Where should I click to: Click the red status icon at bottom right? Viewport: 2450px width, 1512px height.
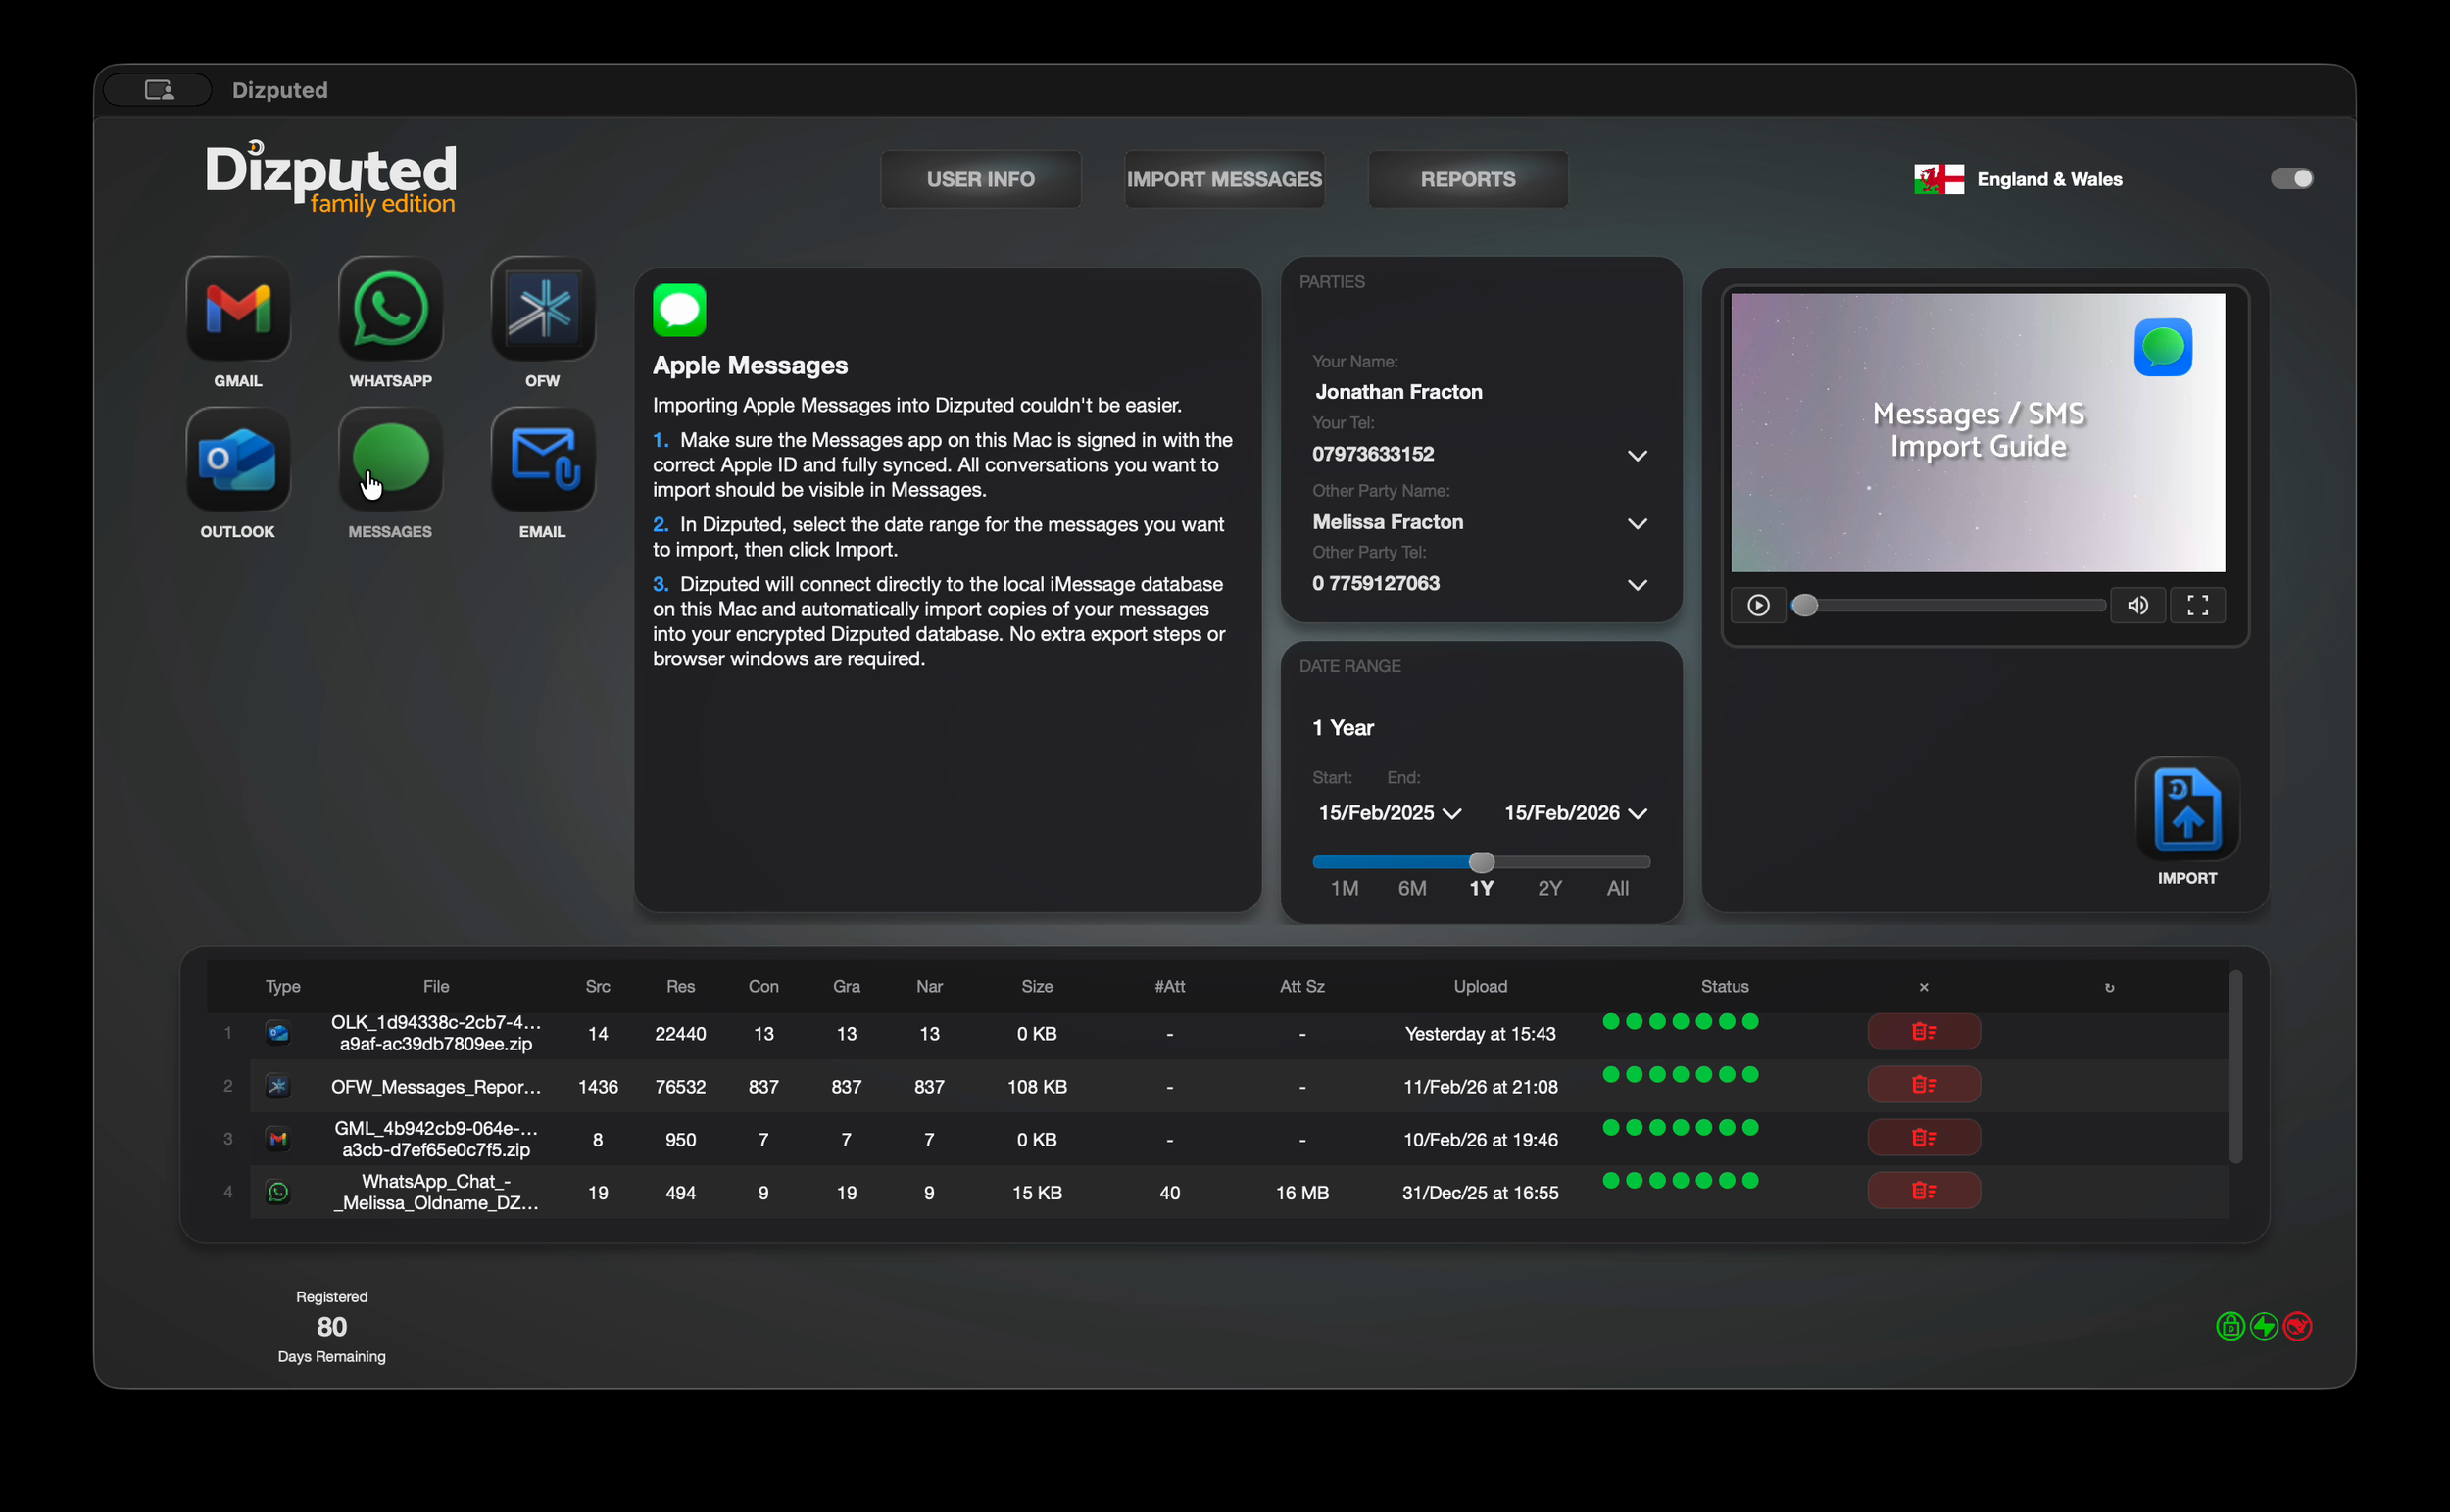(x=2298, y=1326)
